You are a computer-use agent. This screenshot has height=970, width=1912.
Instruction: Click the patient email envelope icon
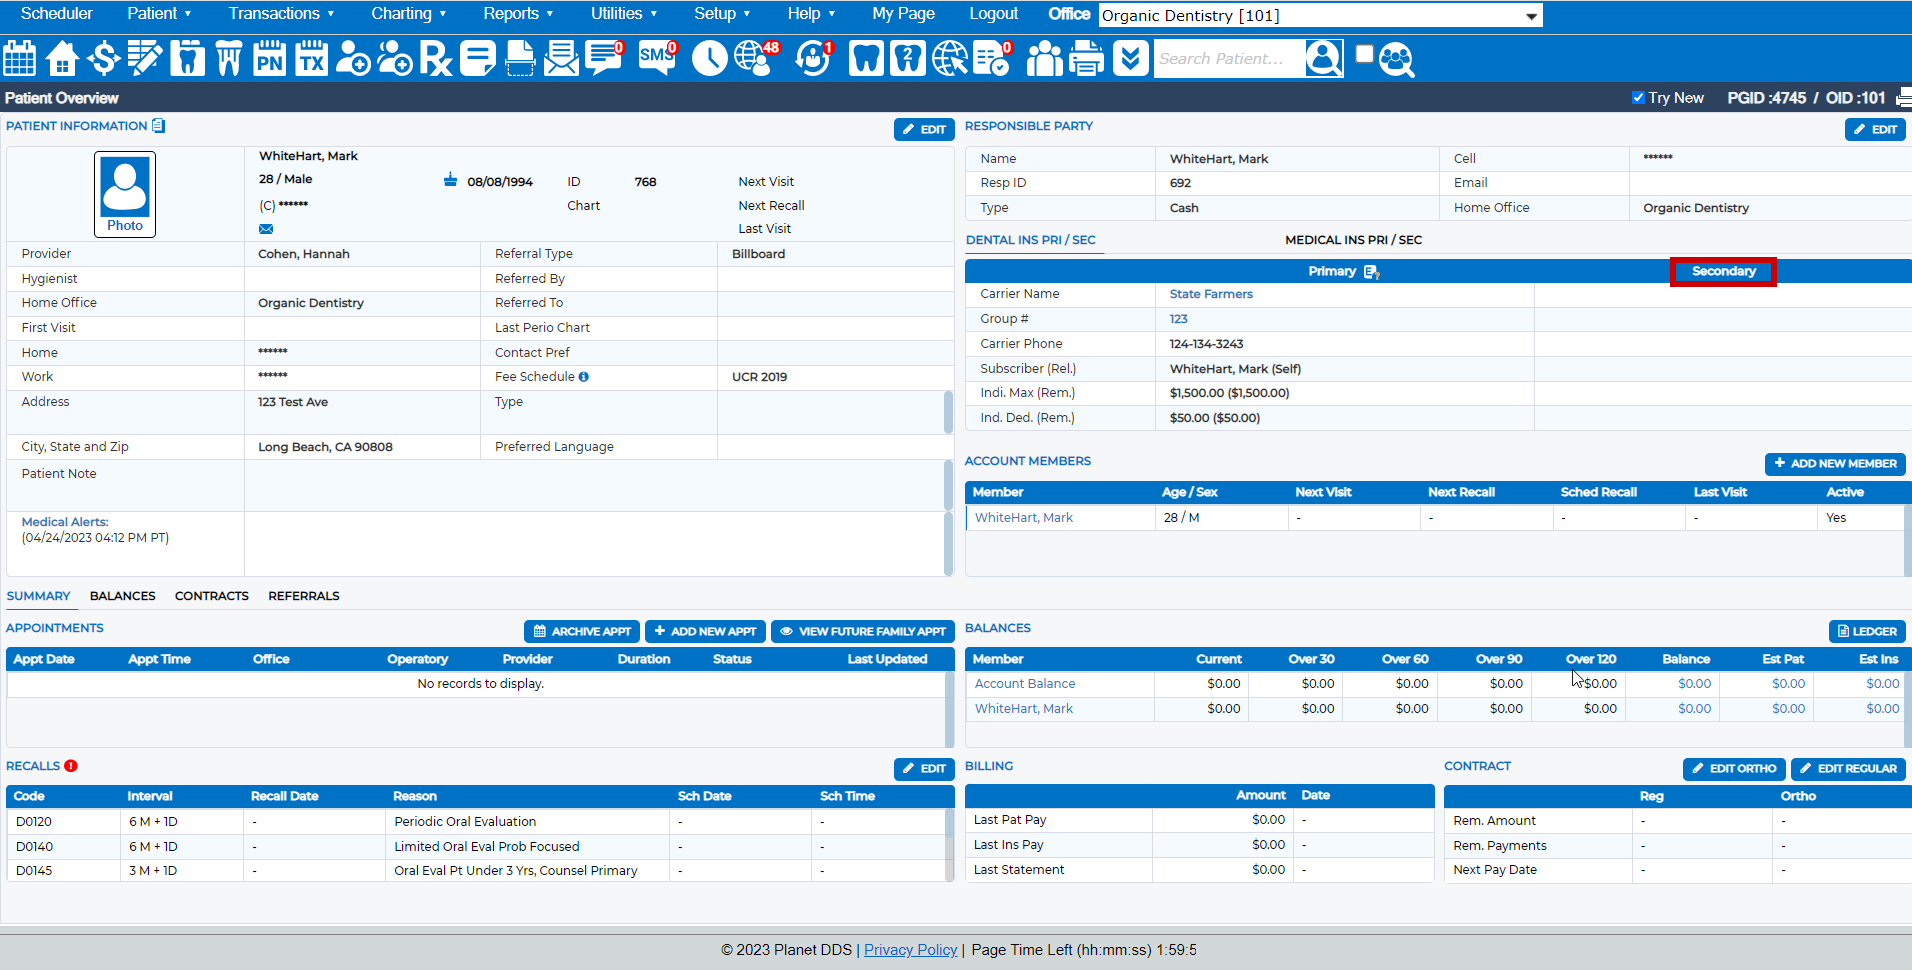coord(266,229)
